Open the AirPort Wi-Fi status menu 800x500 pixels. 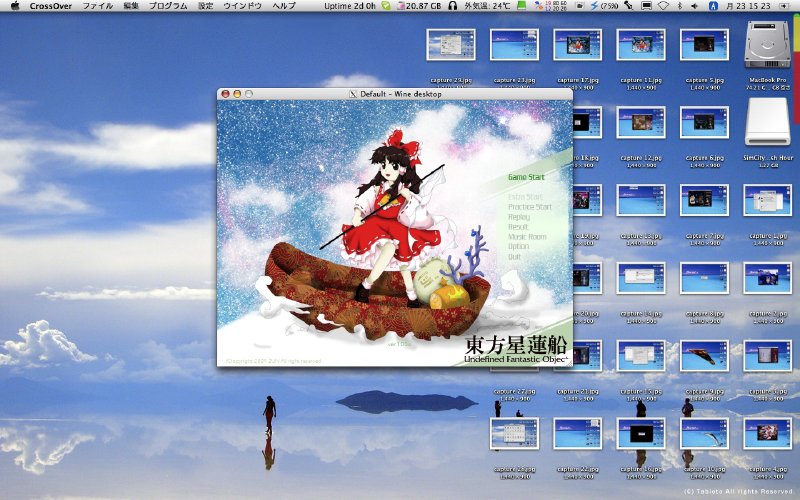[x=663, y=6]
